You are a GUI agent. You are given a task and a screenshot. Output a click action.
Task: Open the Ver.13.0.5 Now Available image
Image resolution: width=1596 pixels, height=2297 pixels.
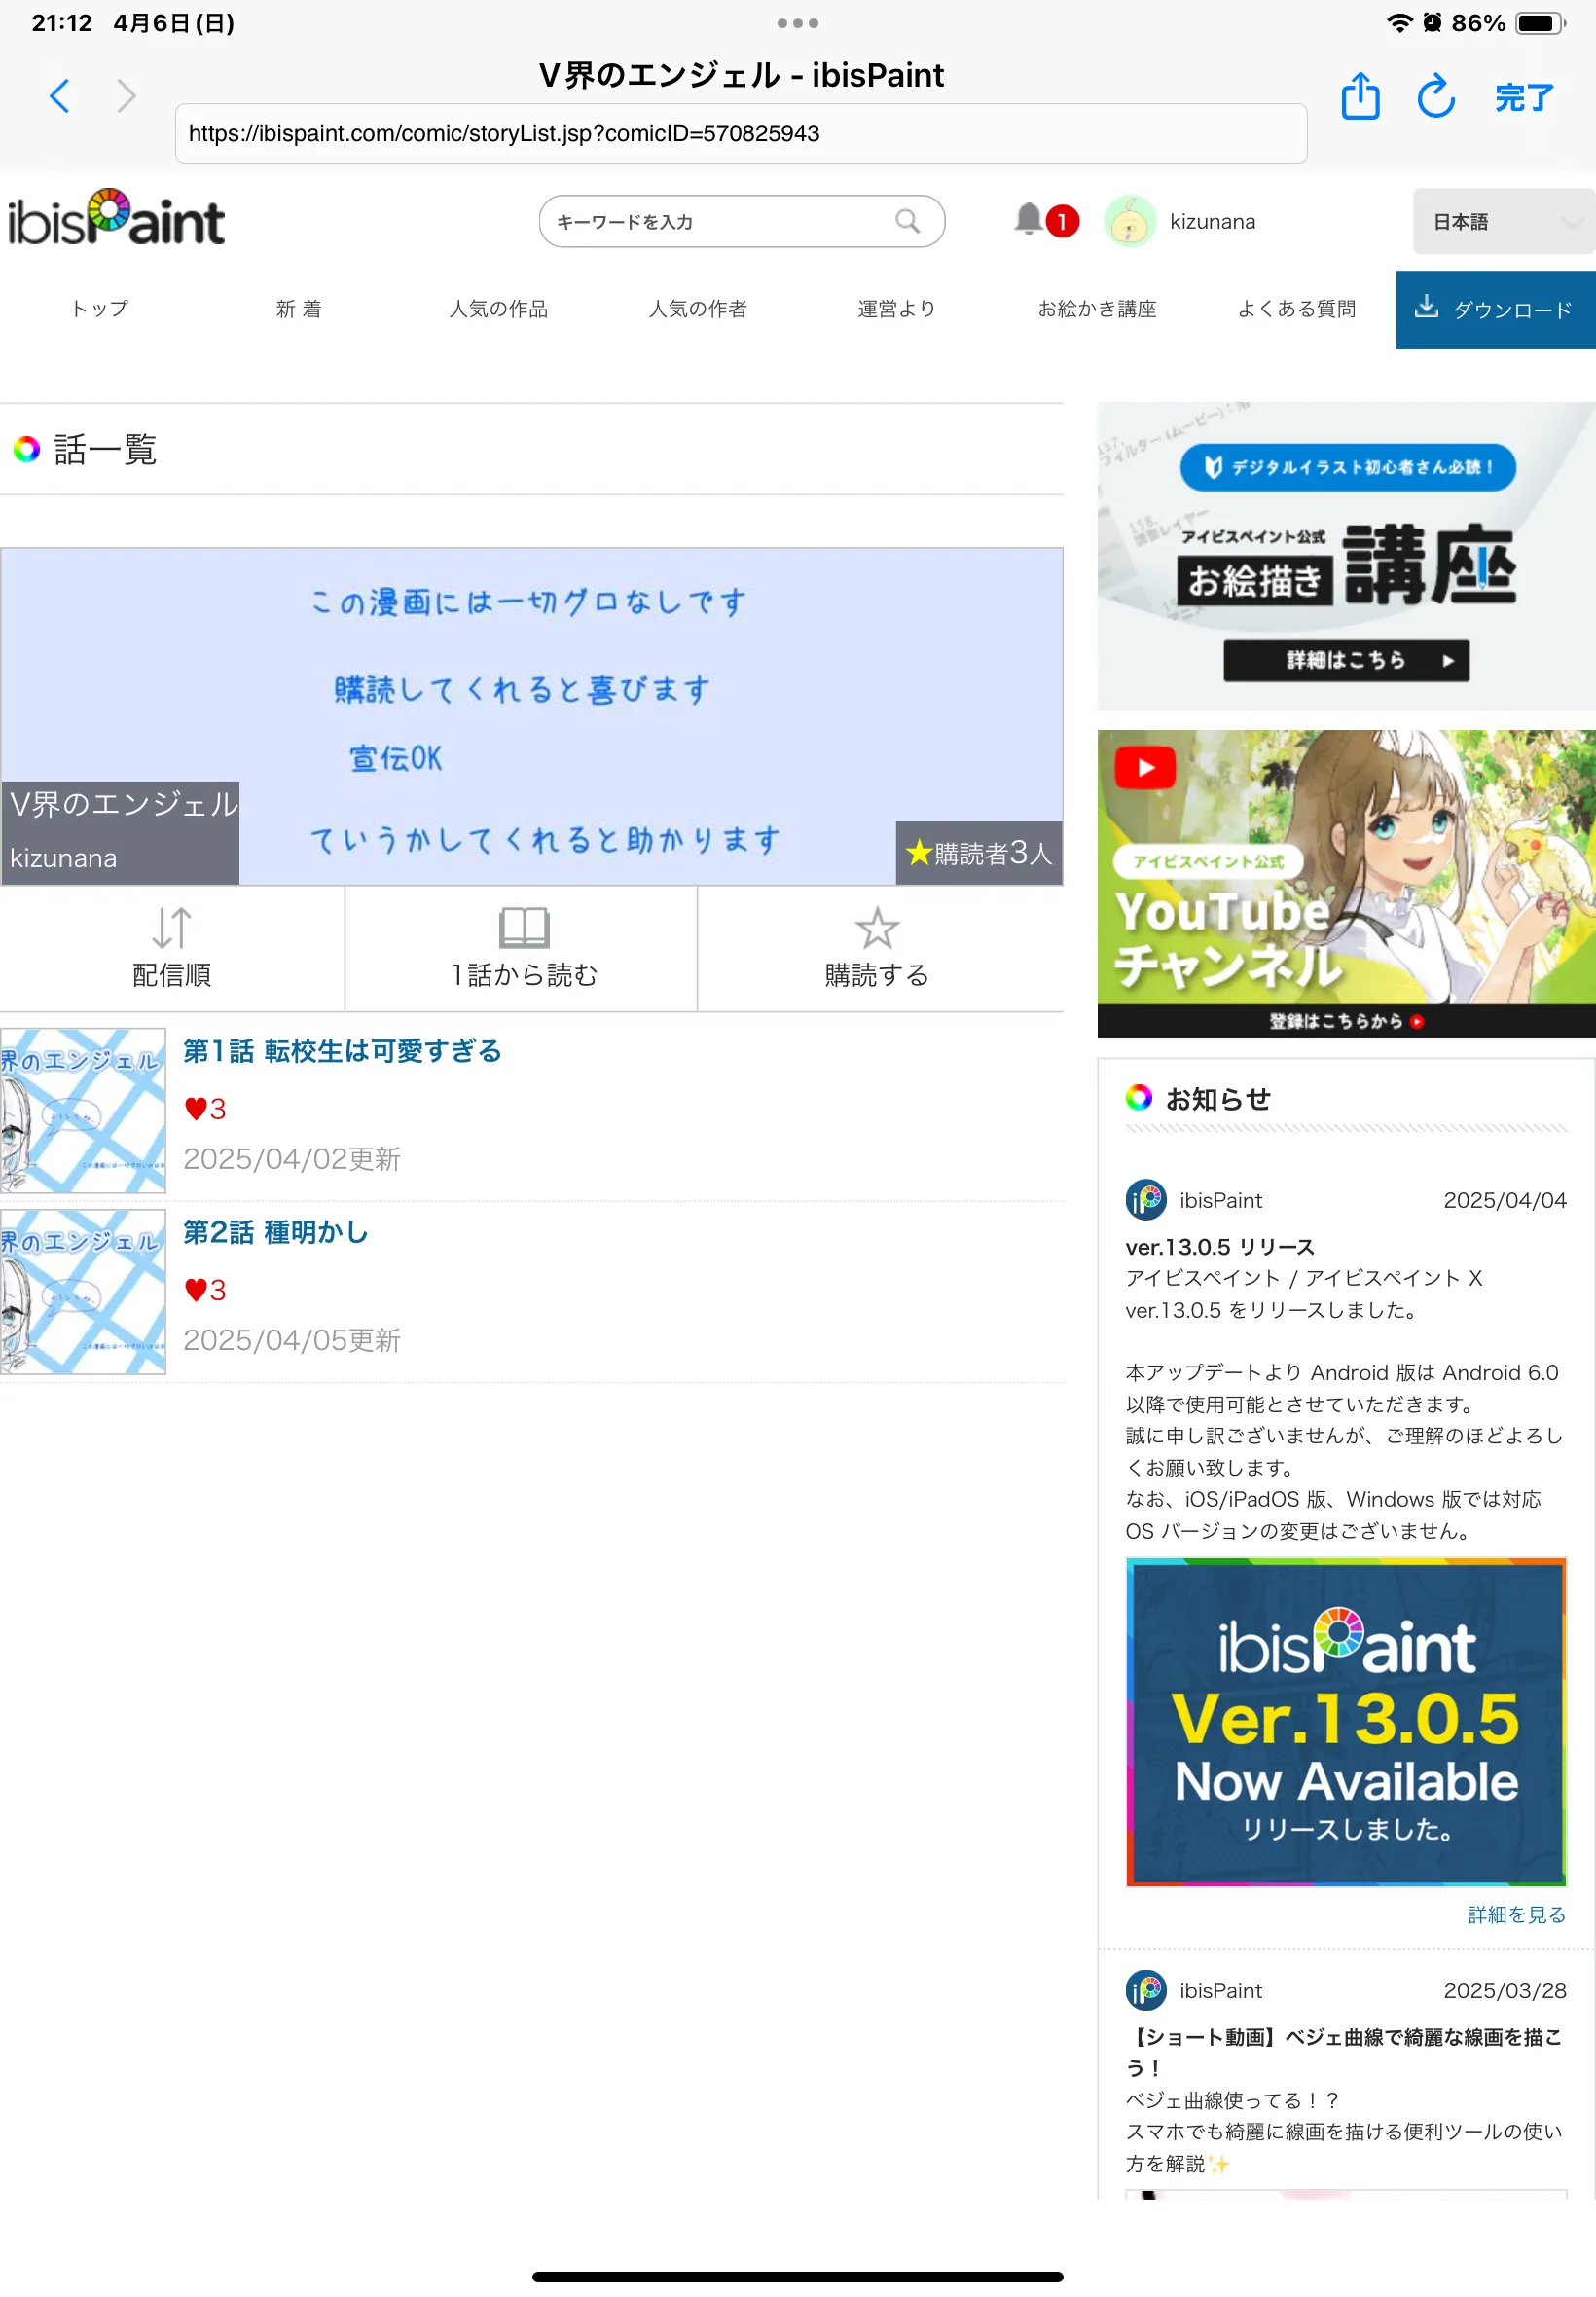coord(1346,1722)
